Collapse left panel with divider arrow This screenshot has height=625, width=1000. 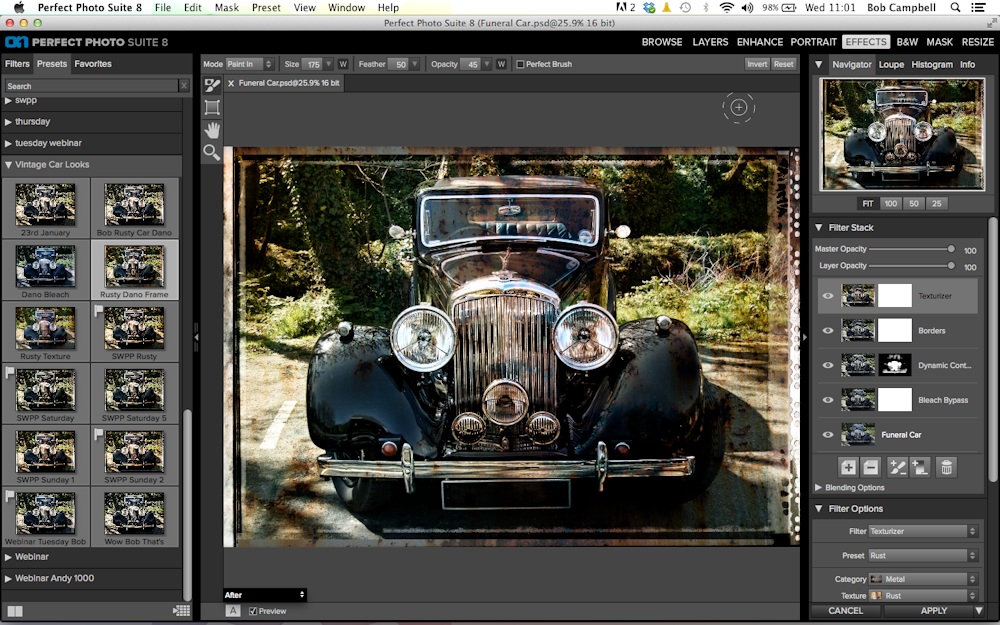(196, 337)
